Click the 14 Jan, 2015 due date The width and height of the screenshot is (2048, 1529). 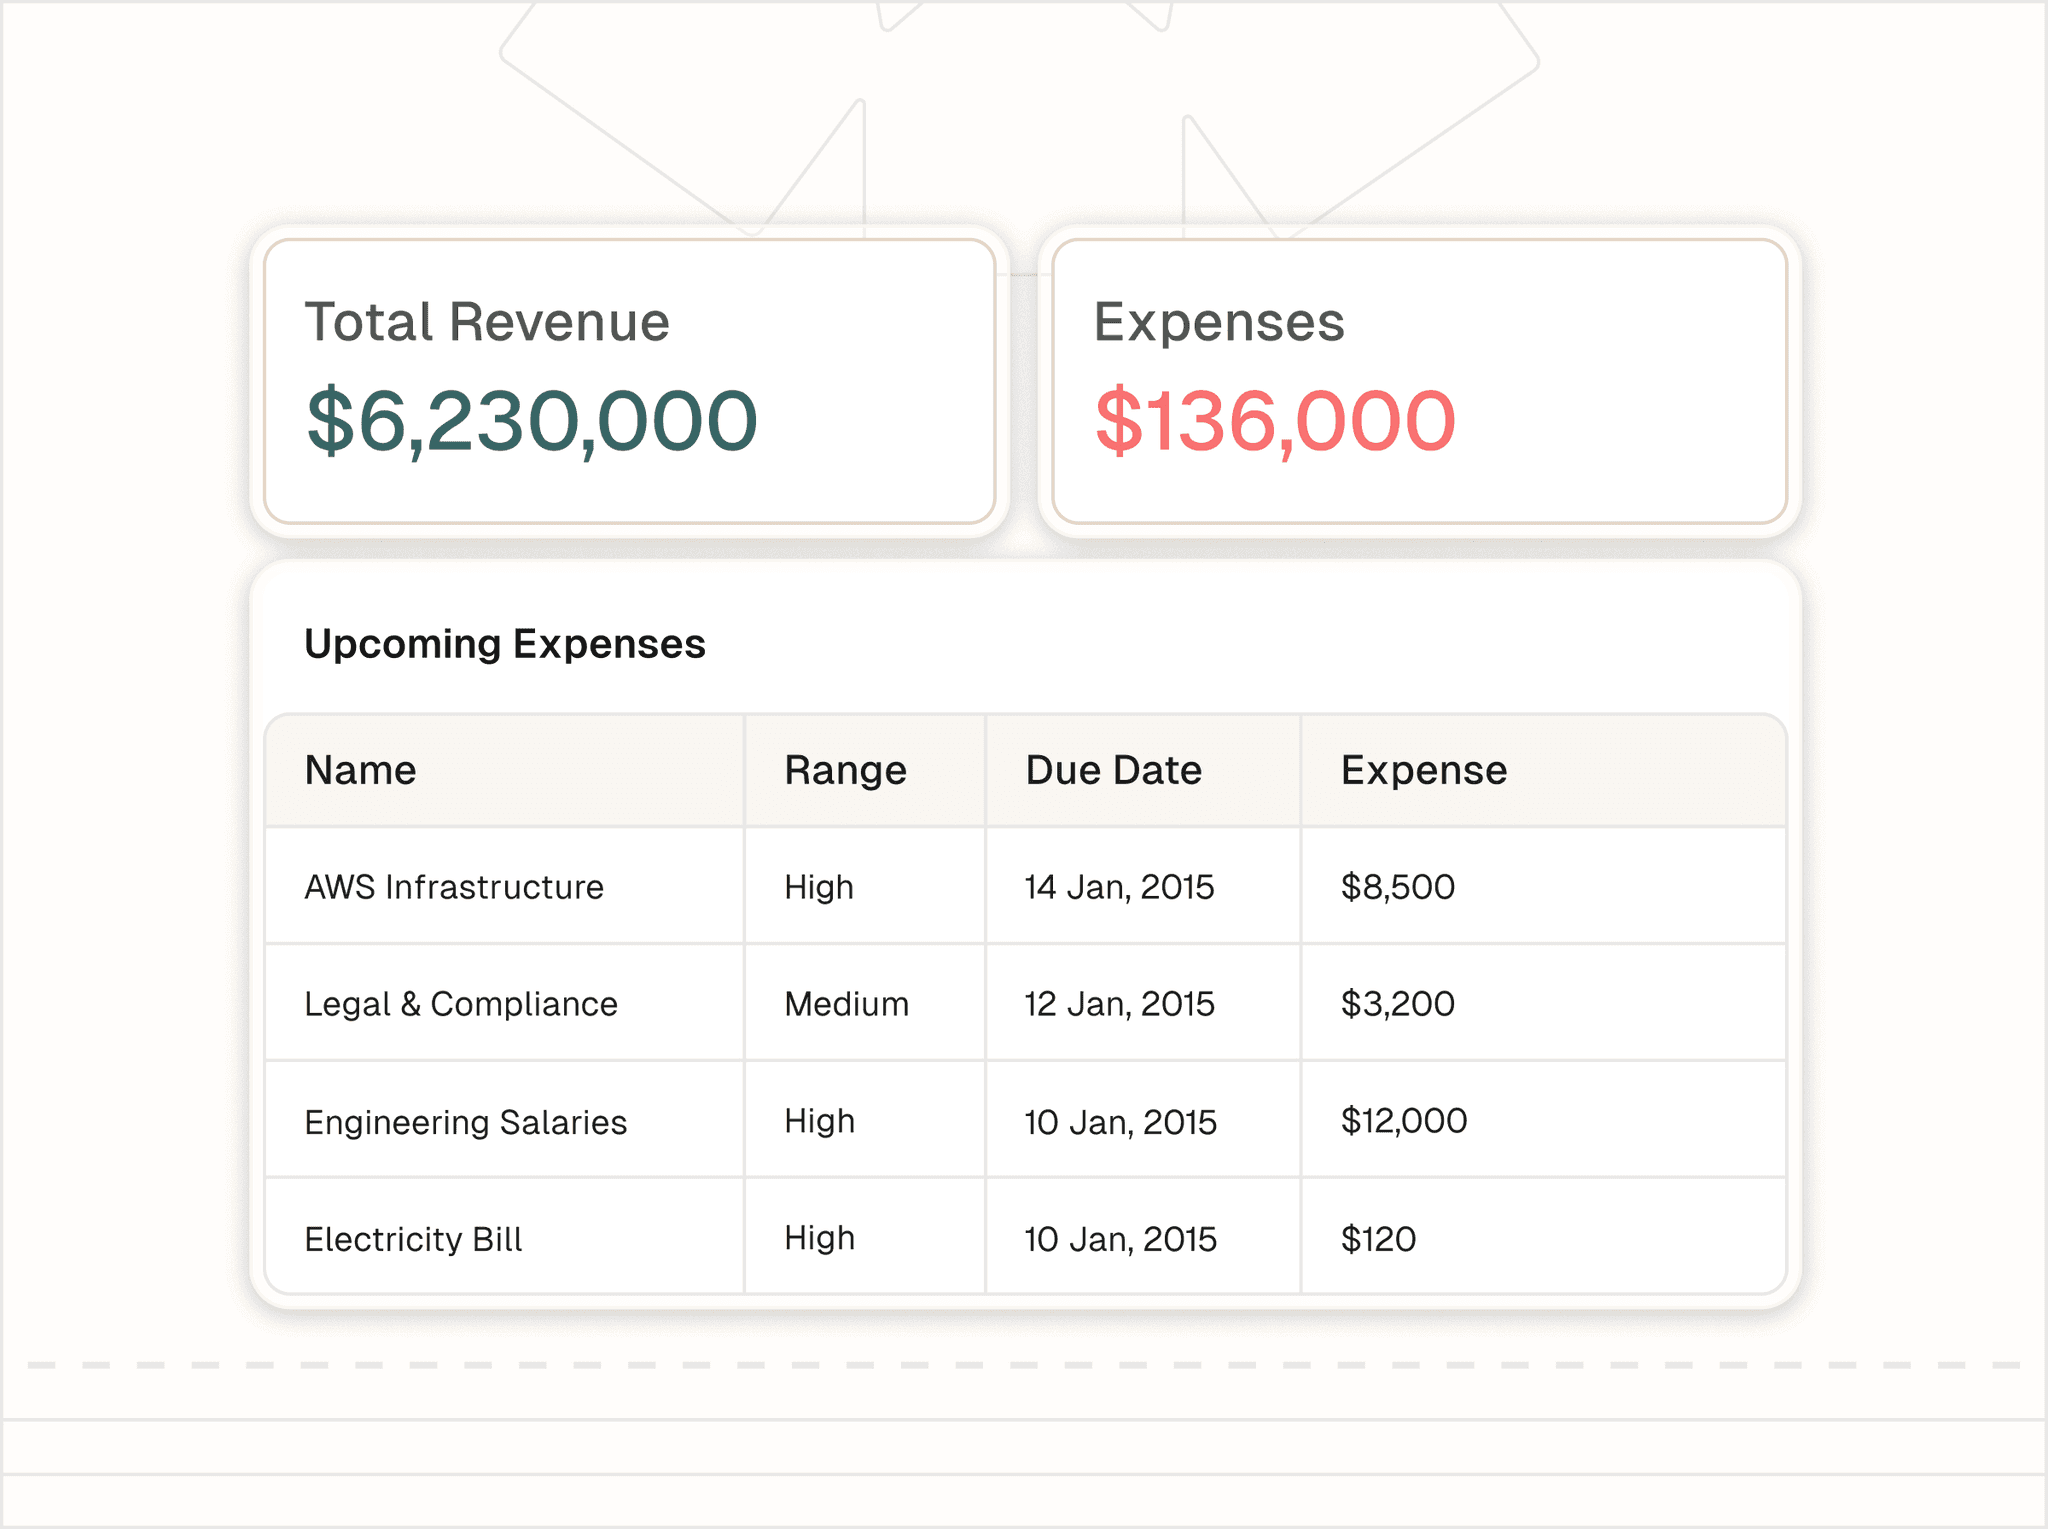(1119, 887)
